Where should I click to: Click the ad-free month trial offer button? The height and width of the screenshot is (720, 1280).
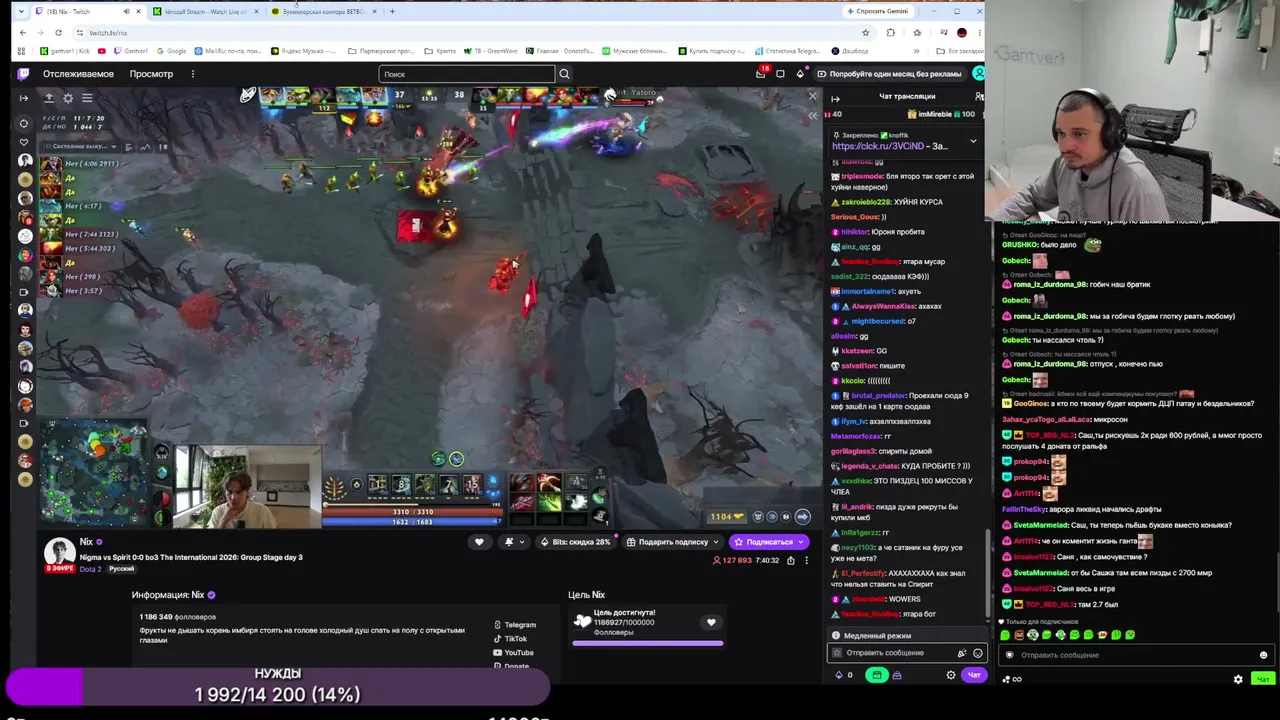click(889, 74)
